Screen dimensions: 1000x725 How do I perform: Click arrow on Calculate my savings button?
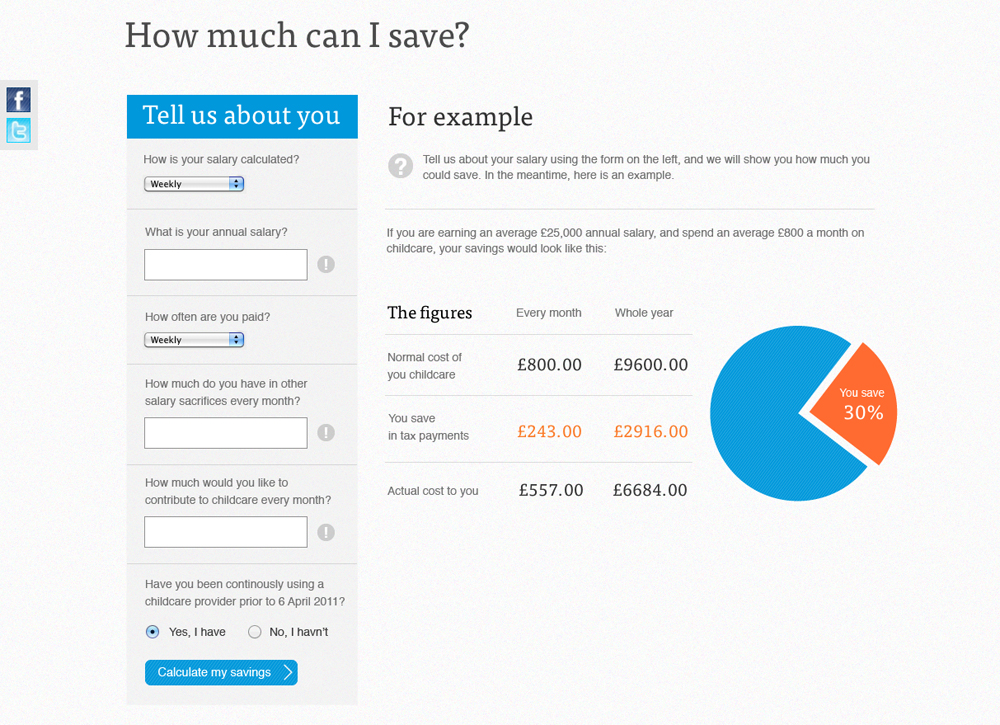[288, 672]
